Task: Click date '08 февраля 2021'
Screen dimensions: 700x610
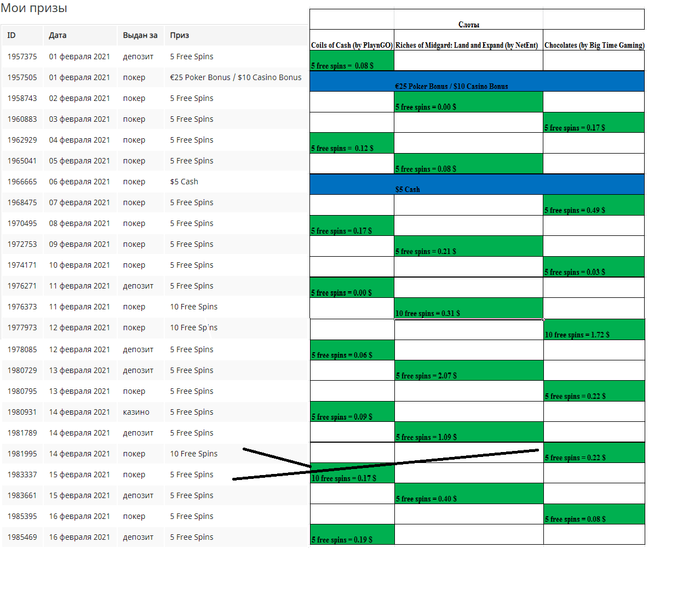Action: point(79,223)
